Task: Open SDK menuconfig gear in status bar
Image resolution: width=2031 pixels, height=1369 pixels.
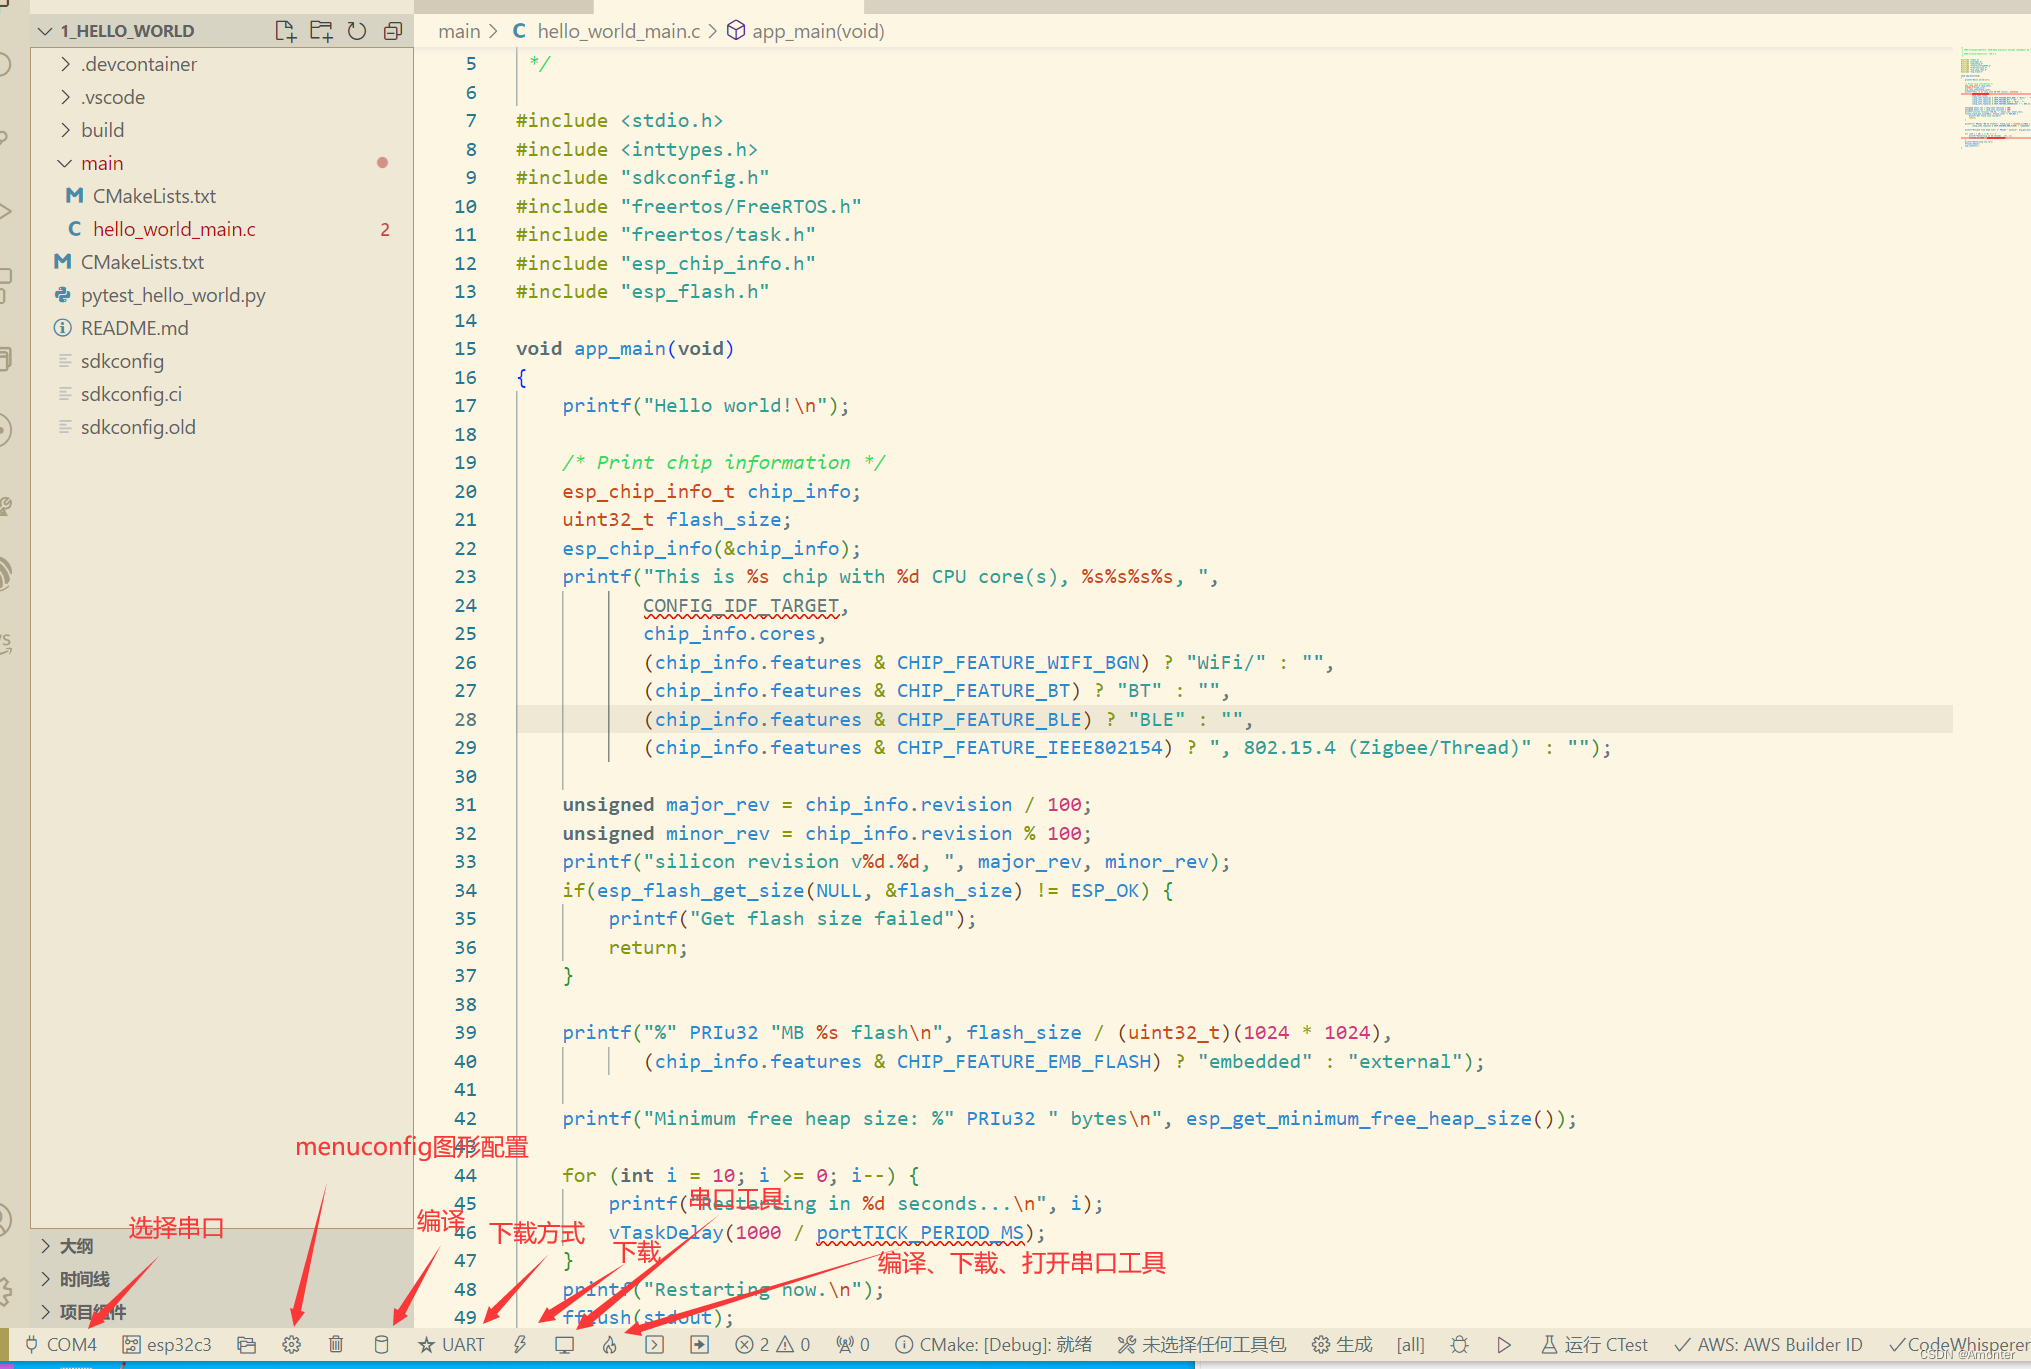Action: (x=291, y=1345)
